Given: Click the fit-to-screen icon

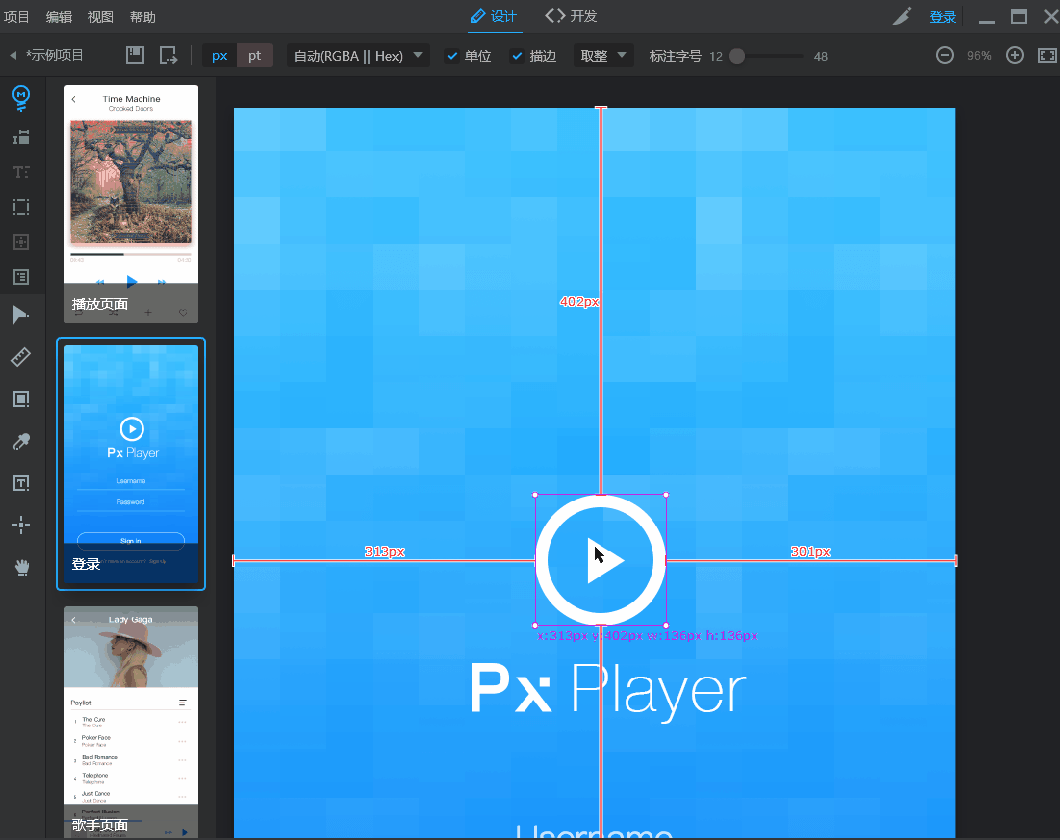Looking at the screenshot, I should (1047, 55).
